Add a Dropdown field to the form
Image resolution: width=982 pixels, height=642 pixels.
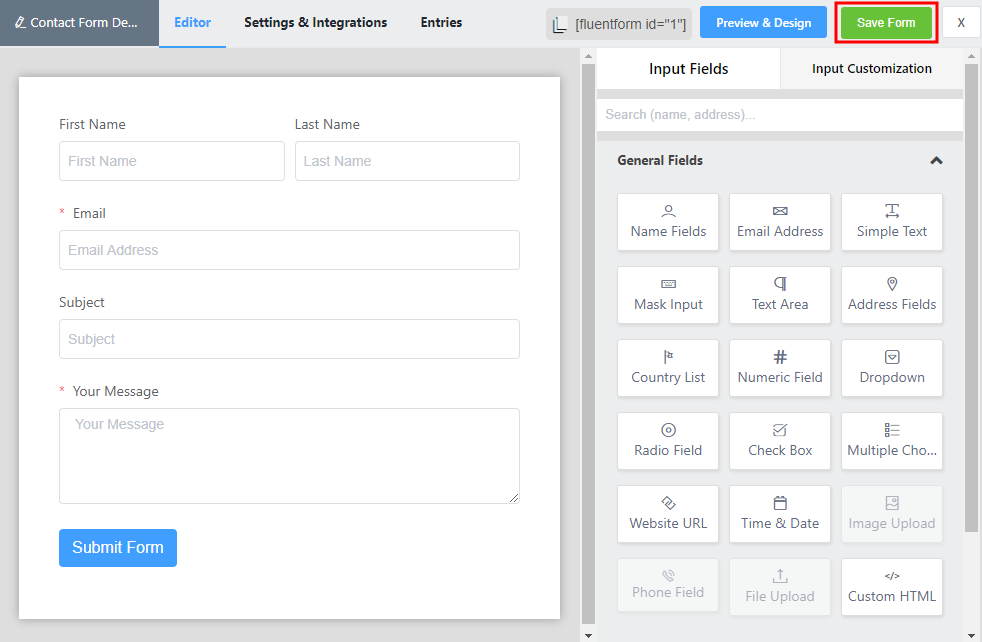tap(890, 368)
